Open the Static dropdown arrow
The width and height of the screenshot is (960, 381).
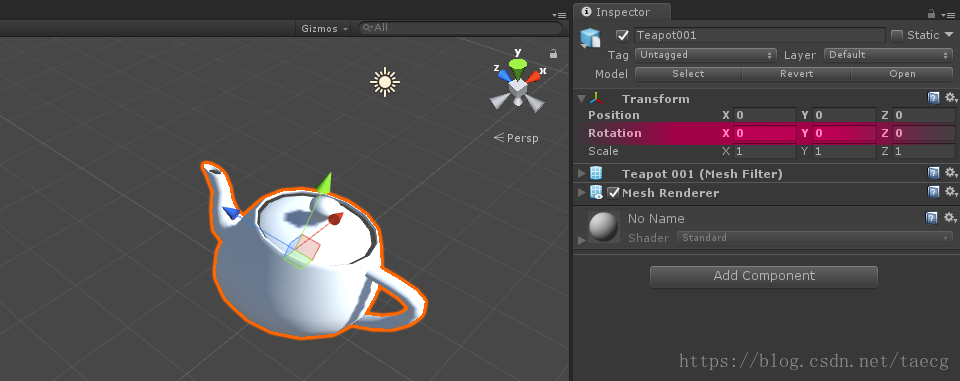coord(949,35)
